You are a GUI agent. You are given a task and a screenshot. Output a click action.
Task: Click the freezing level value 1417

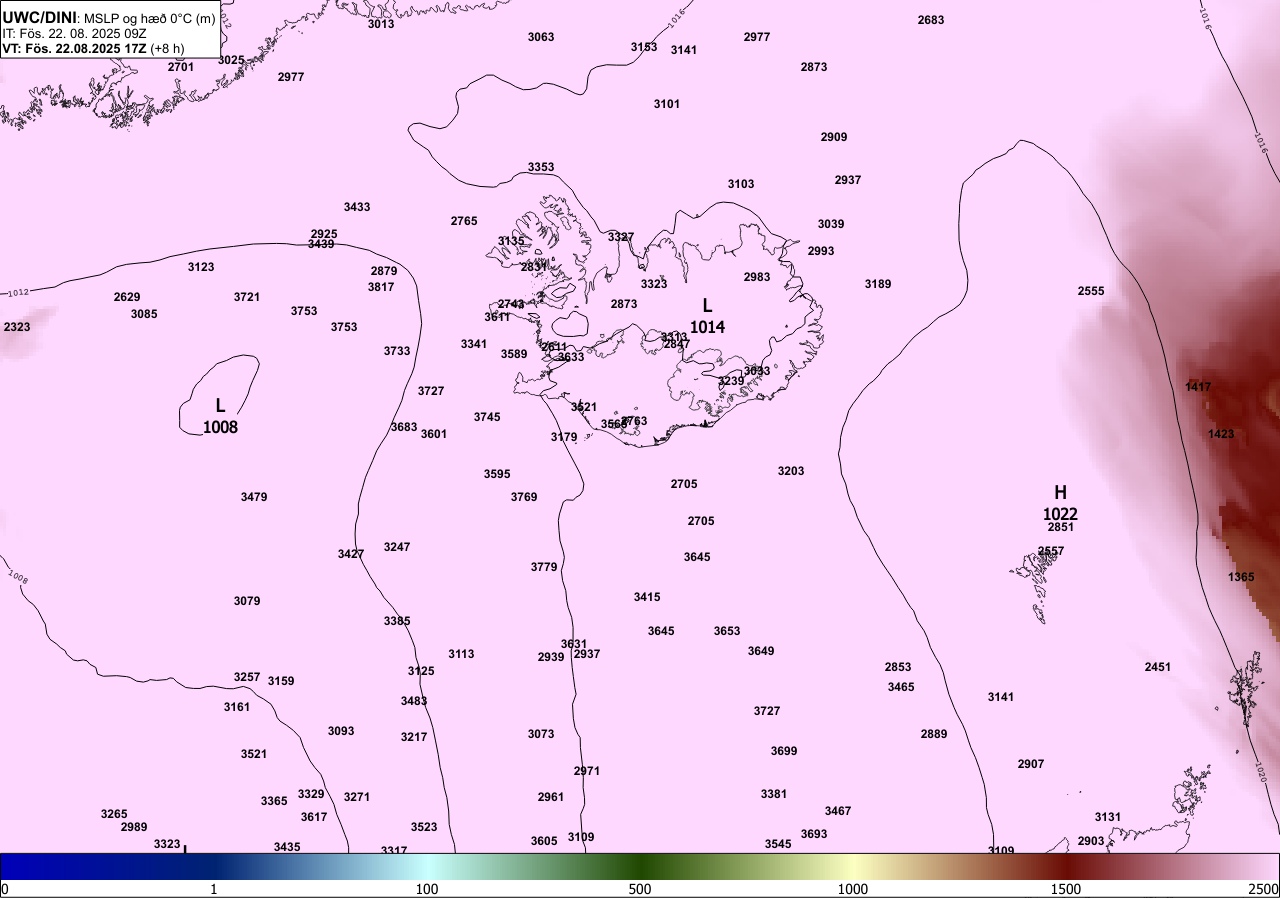(x=1198, y=387)
